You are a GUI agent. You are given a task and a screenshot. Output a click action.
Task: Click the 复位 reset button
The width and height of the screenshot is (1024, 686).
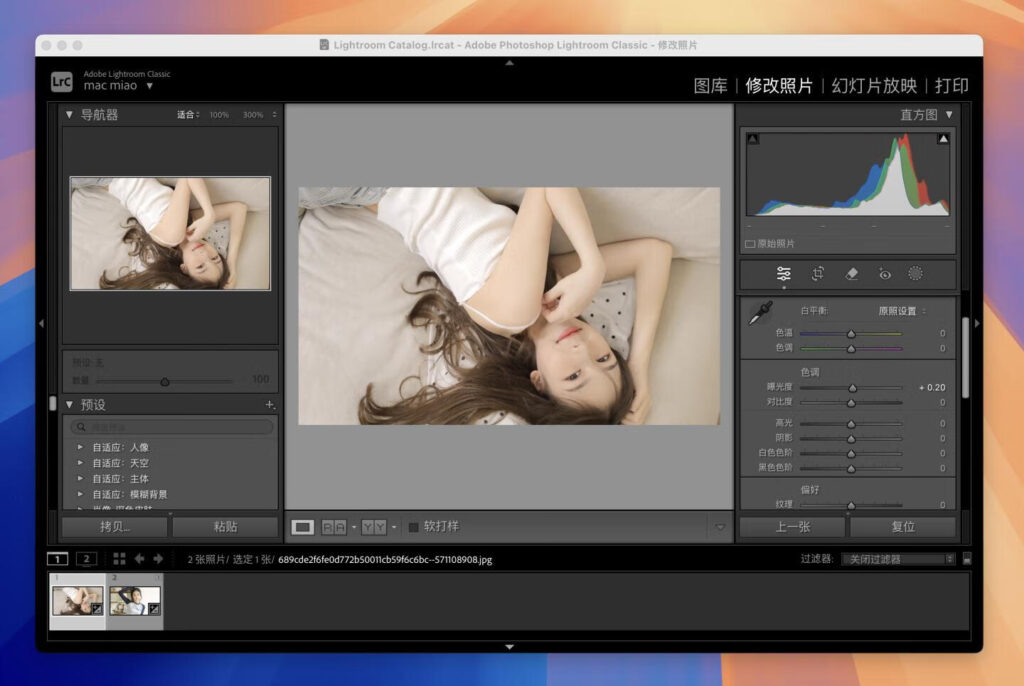coord(902,527)
